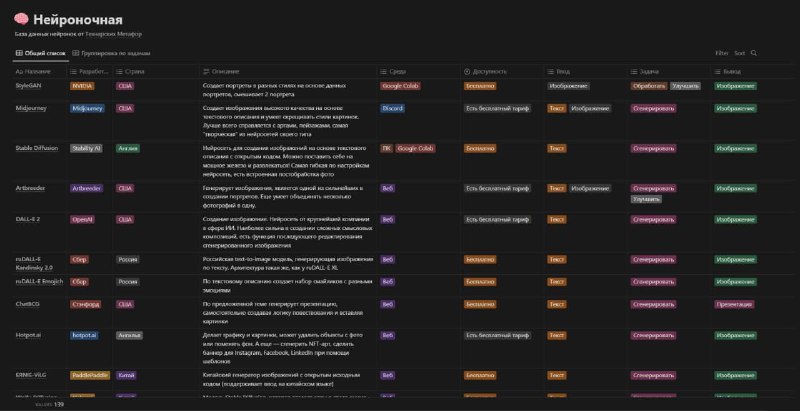This screenshot has width=800, height=411.
Task: Click the Вывод column header icon
Action: click(718, 72)
